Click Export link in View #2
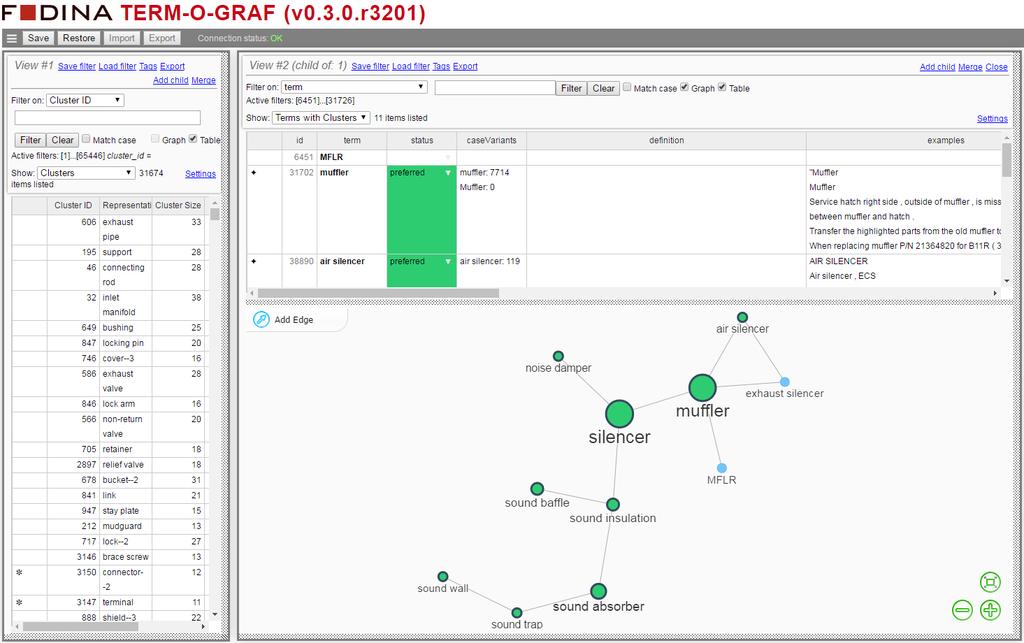The width and height of the screenshot is (1024, 643). pos(465,67)
